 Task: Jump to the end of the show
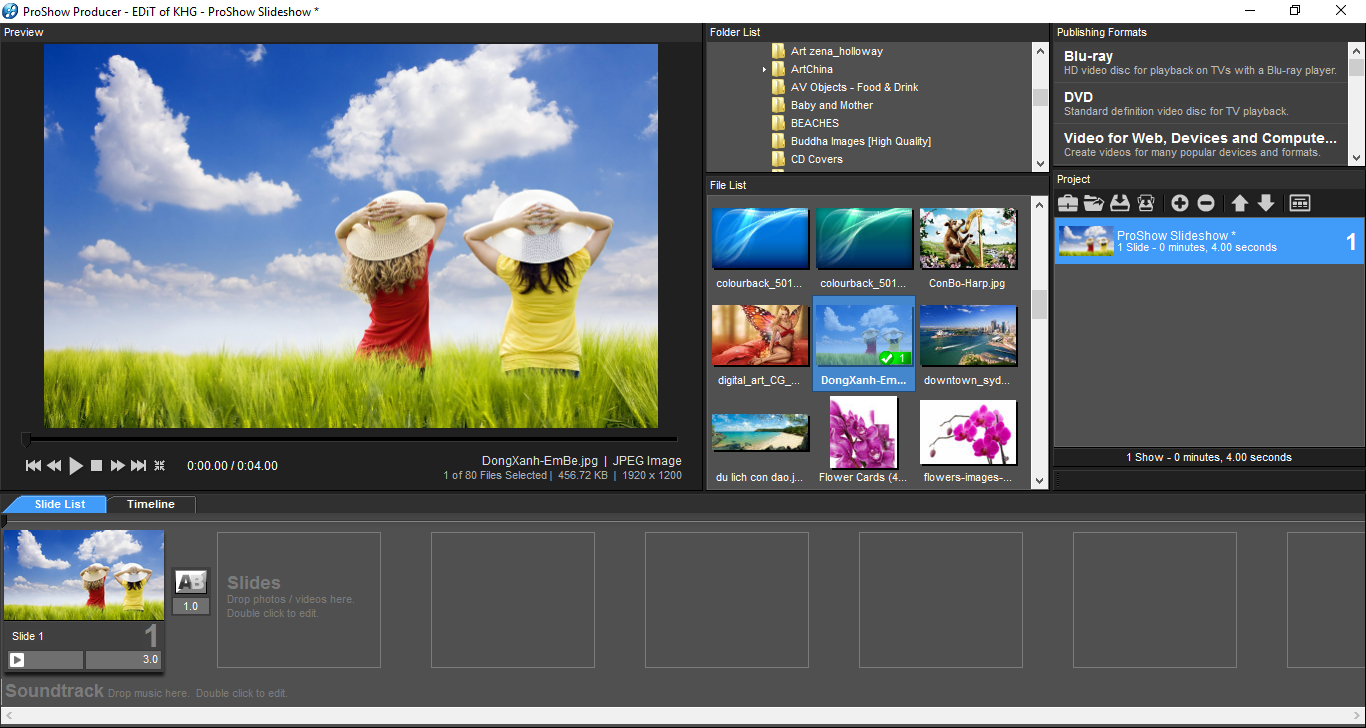pyautogui.click(x=139, y=466)
